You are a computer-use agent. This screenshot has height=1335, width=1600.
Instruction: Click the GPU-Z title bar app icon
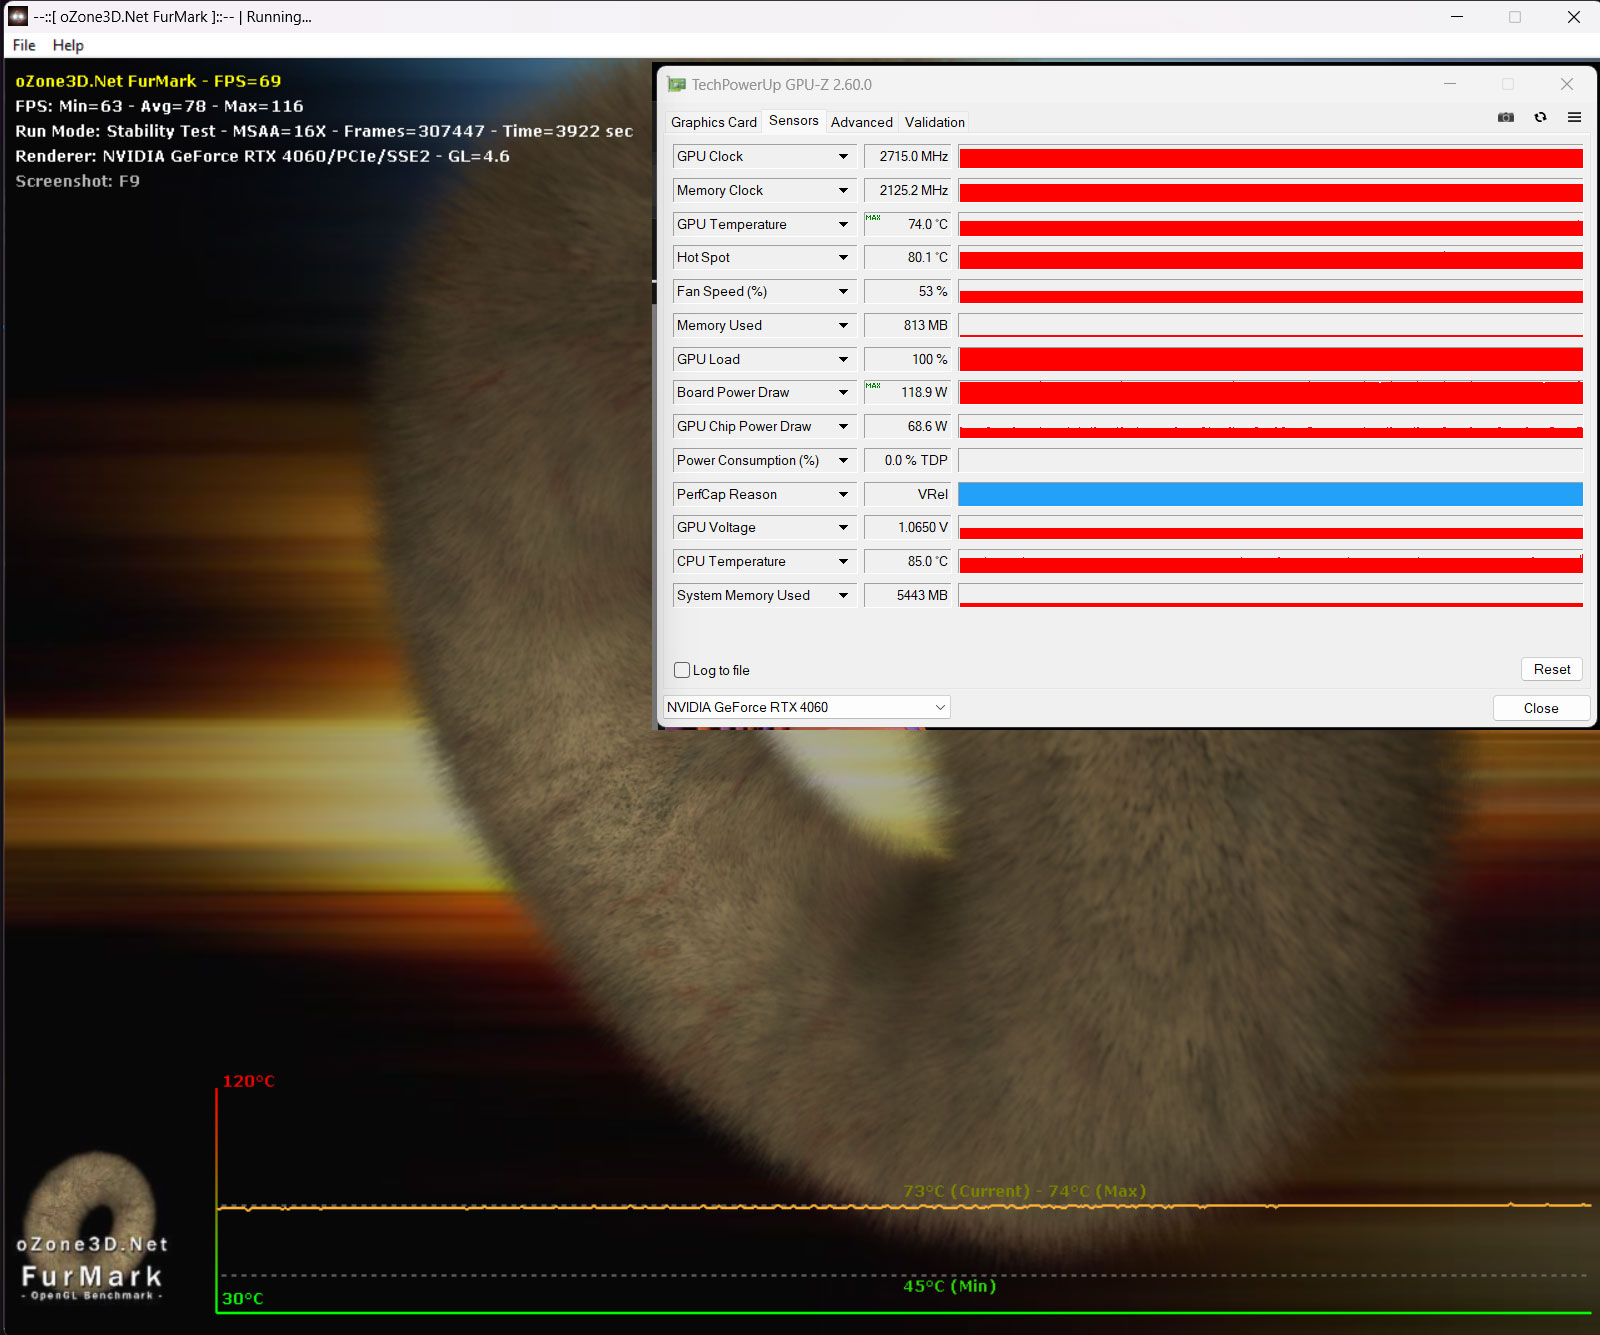pyautogui.click(x=677, y=85)
